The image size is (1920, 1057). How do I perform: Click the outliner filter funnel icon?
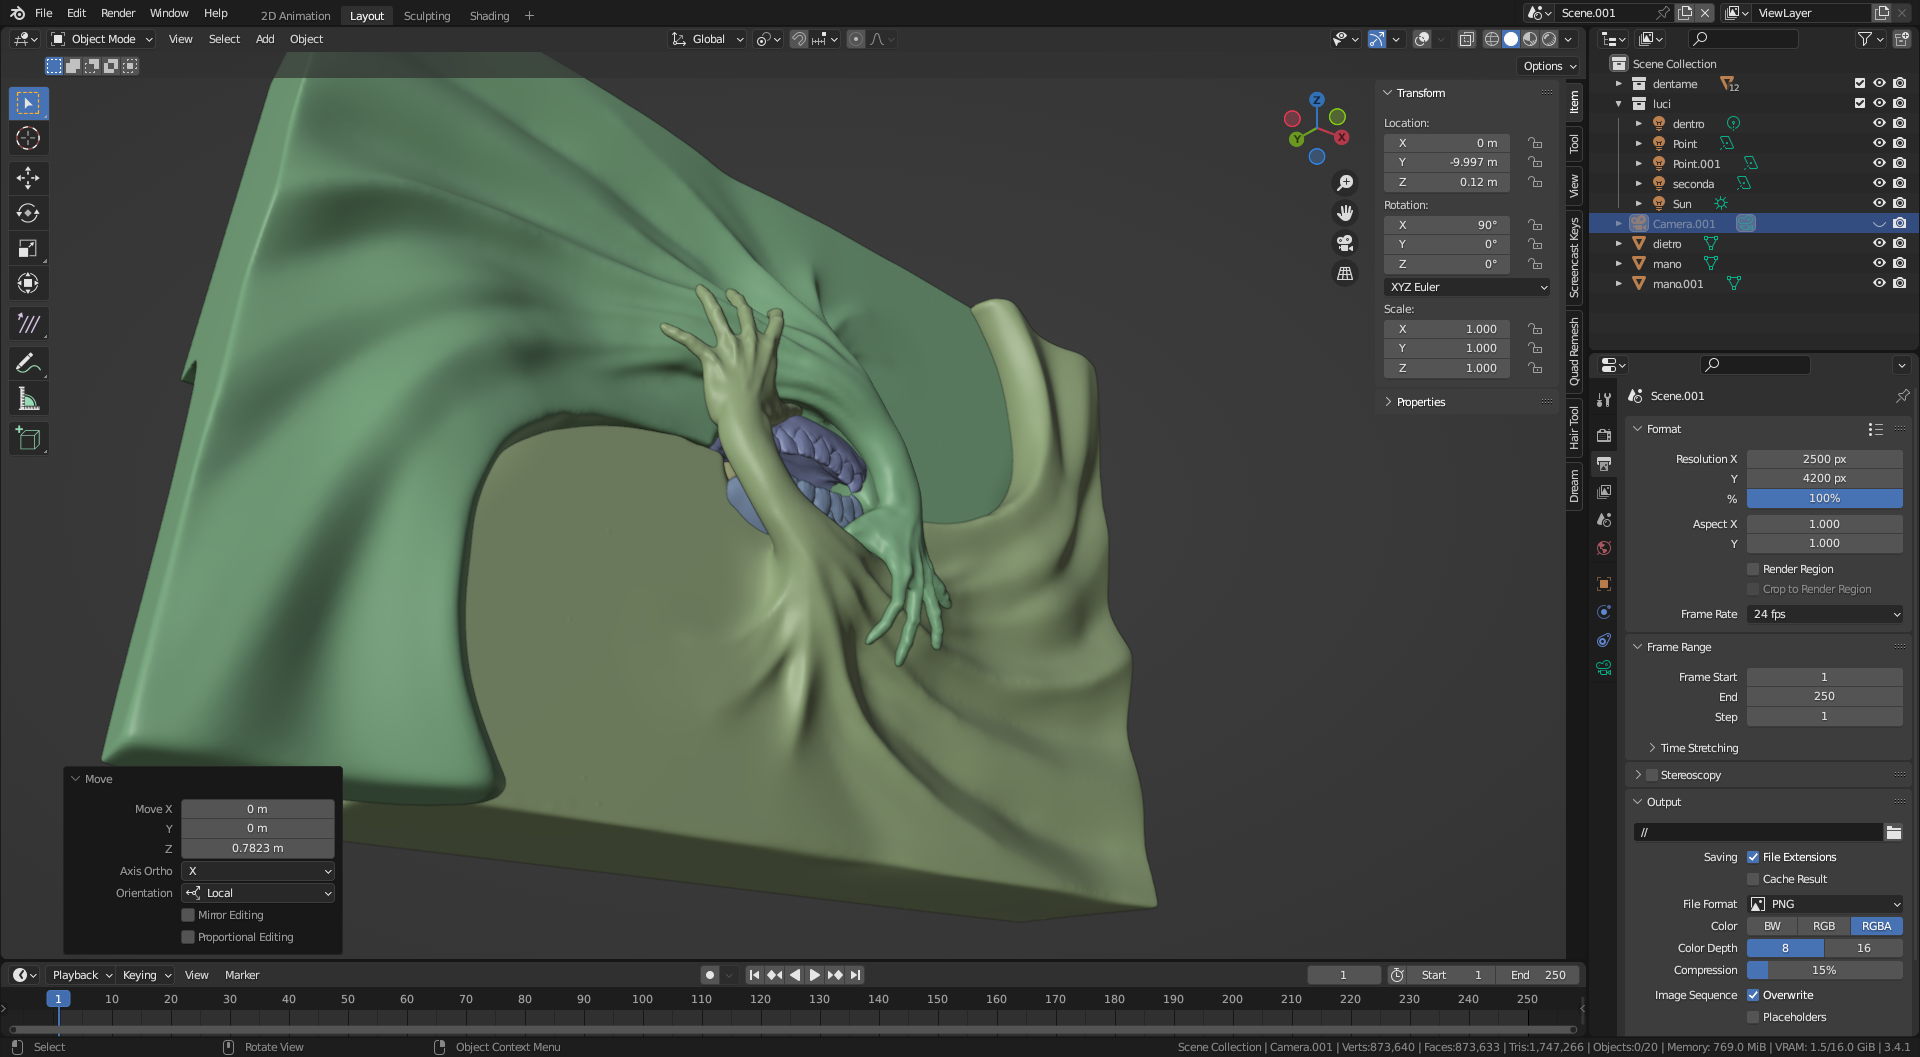pyautogui.click(x=1864, y=39)
